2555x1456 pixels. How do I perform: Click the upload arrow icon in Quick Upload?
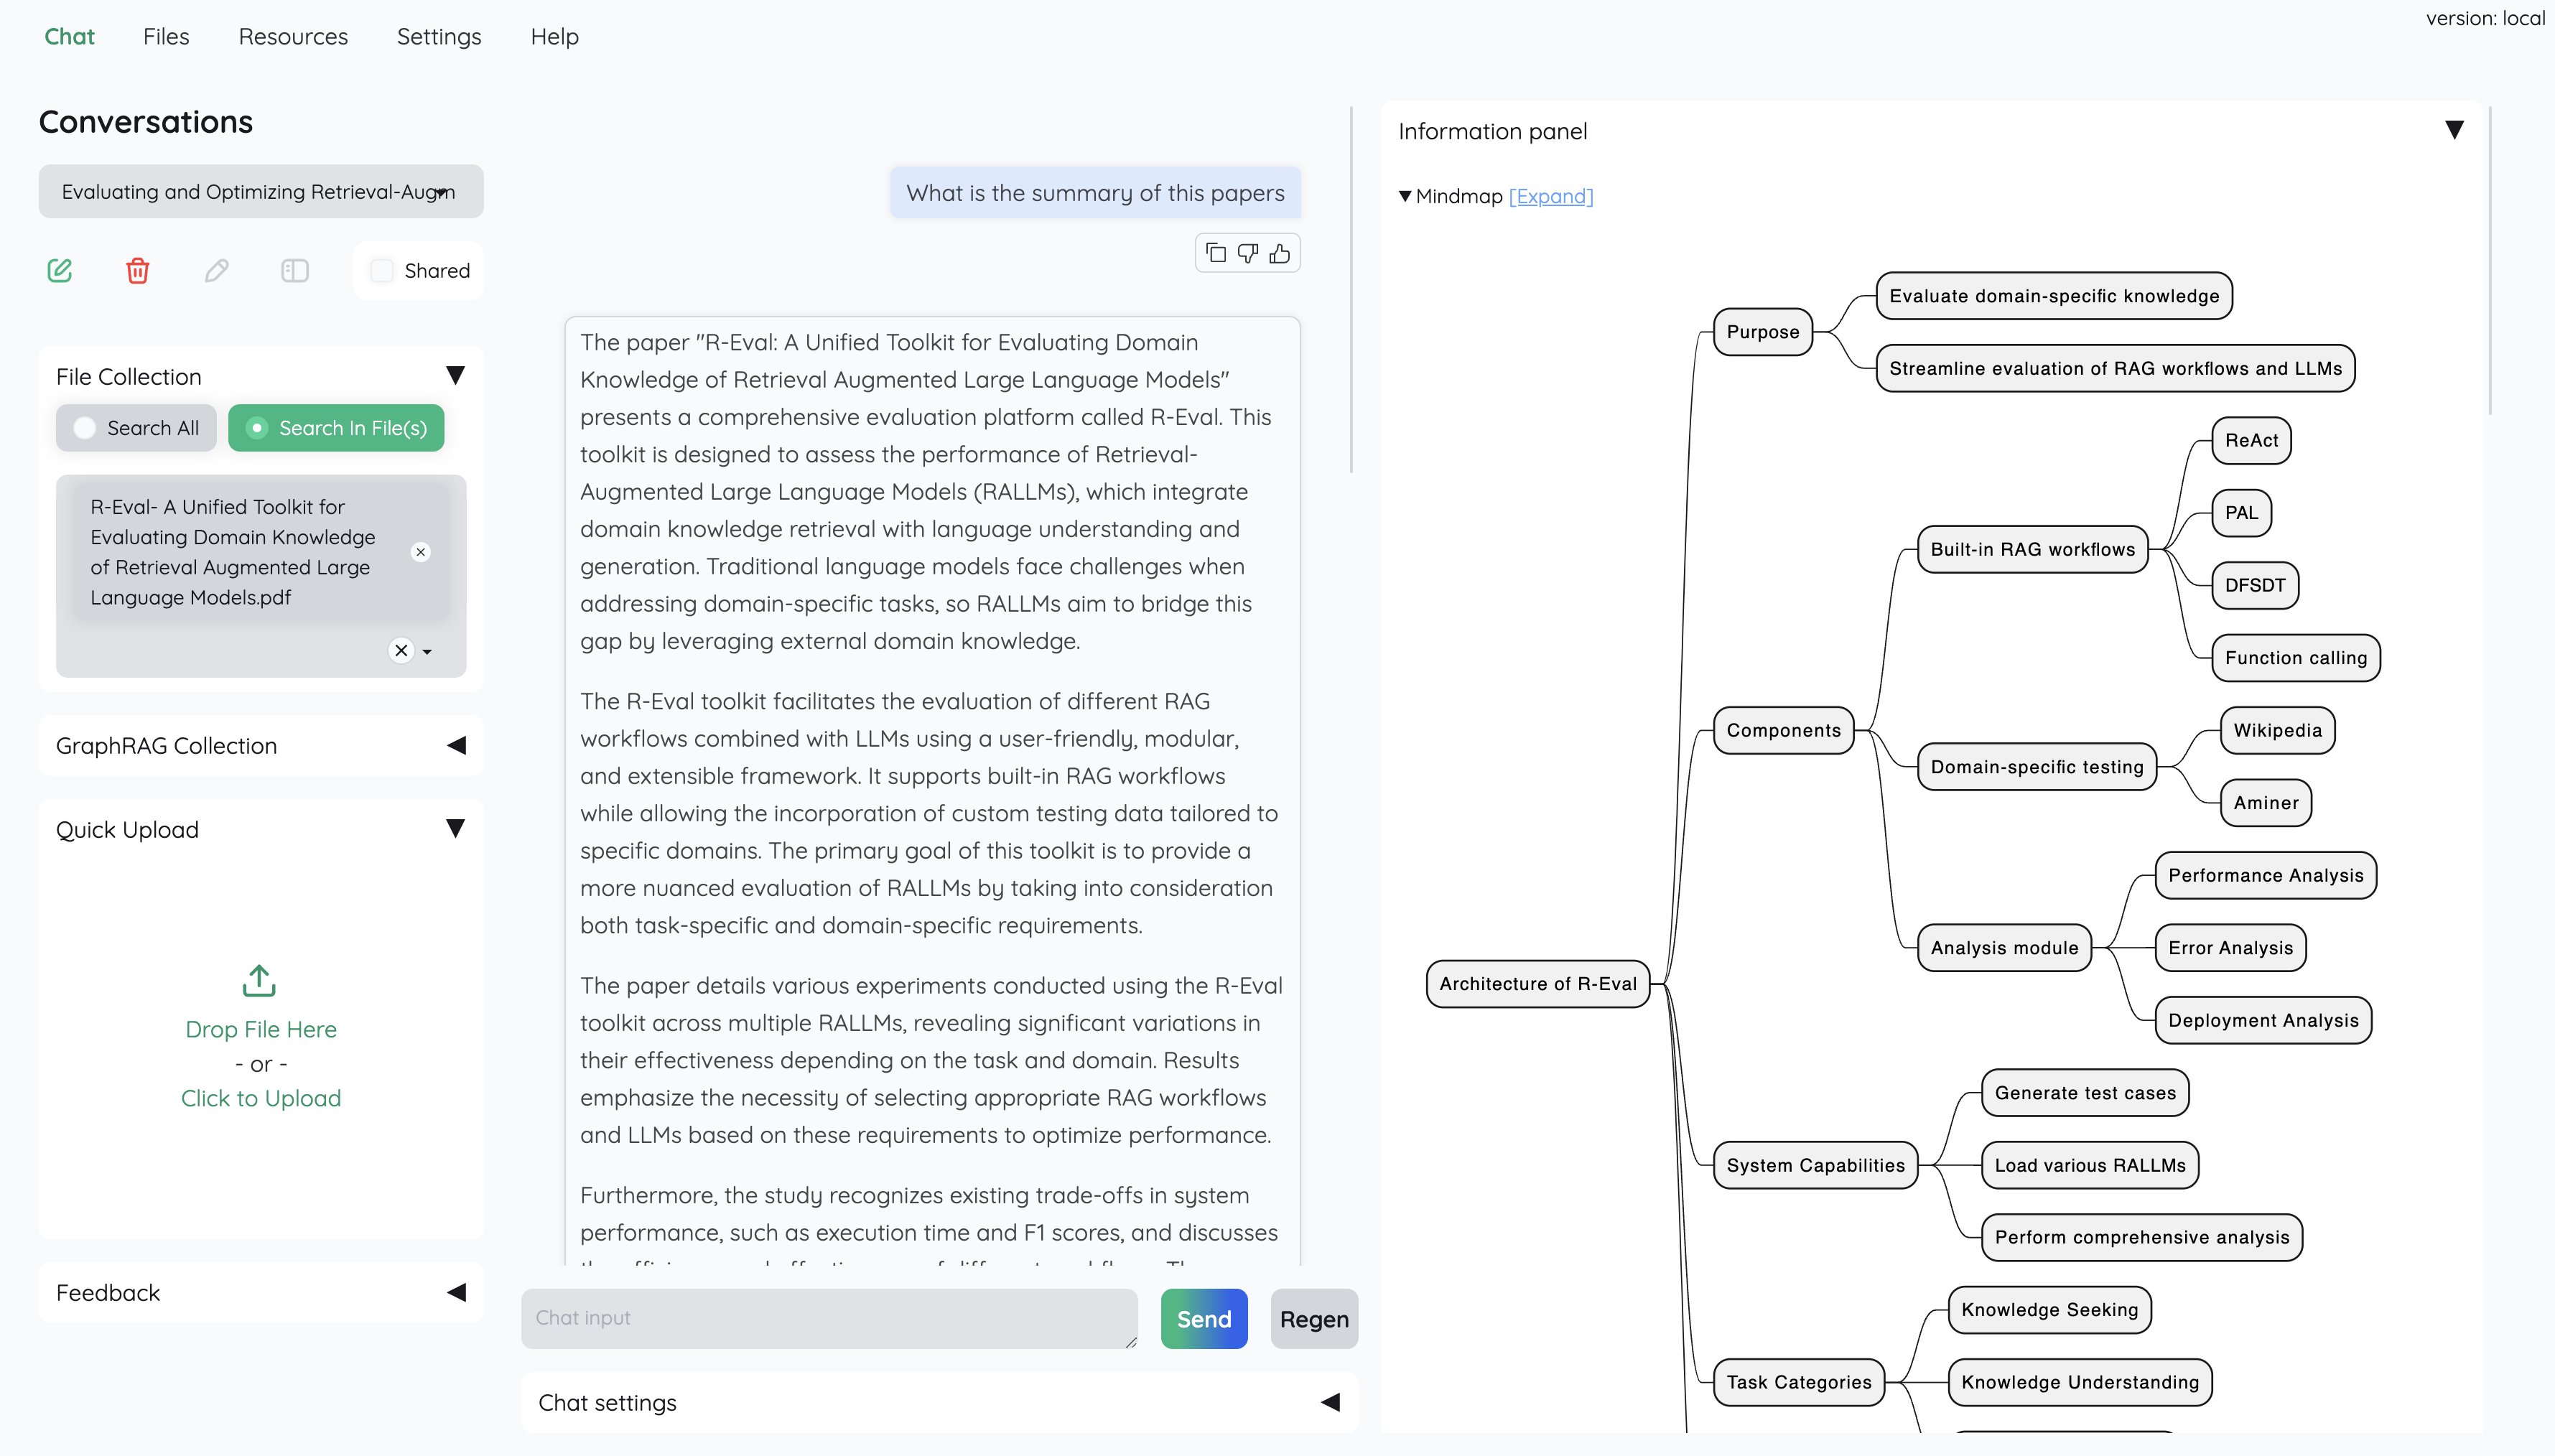pos(259,981)
